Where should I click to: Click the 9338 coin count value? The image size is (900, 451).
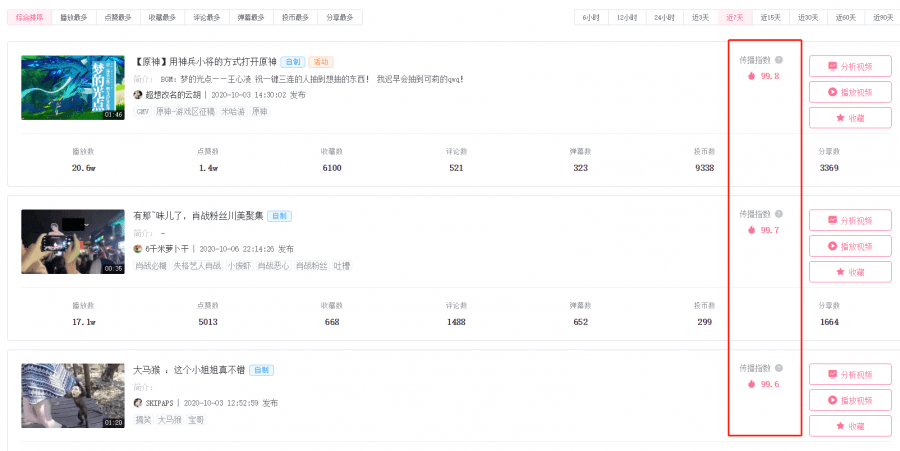(x=704, y=168)
